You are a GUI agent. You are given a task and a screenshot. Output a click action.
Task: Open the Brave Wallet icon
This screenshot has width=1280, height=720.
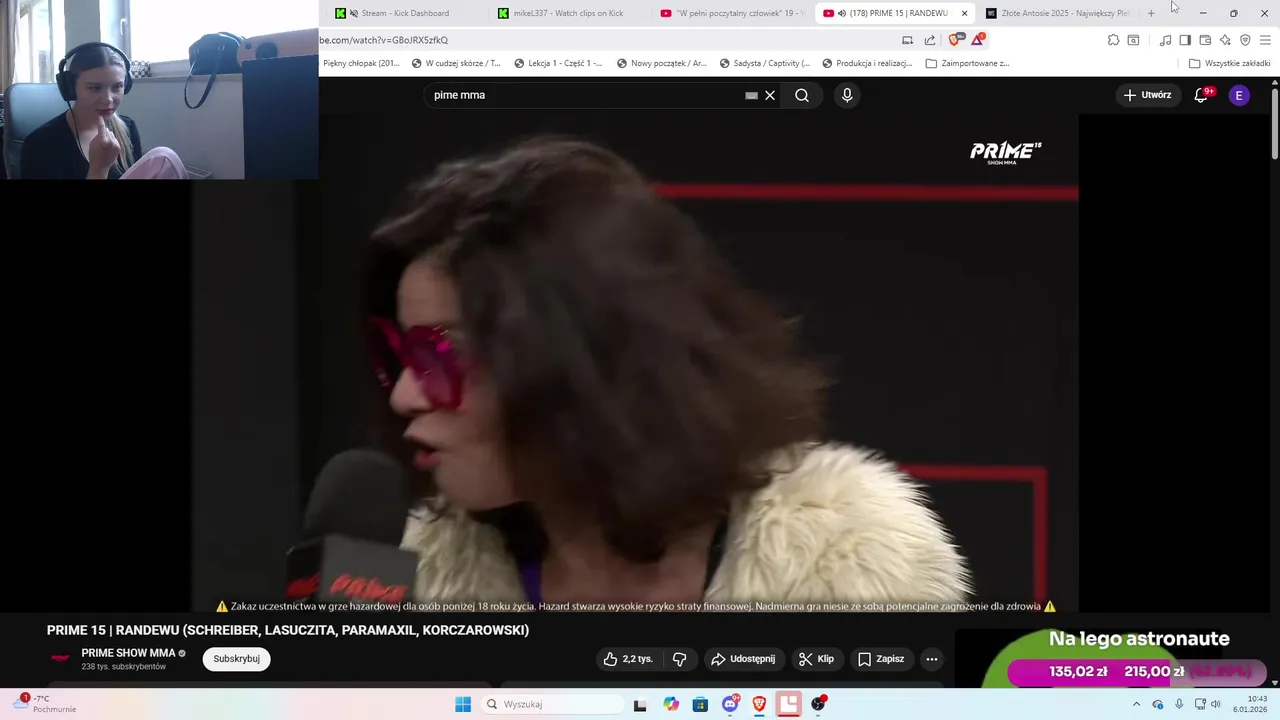pyautogui.click(x=1205, y=40)
